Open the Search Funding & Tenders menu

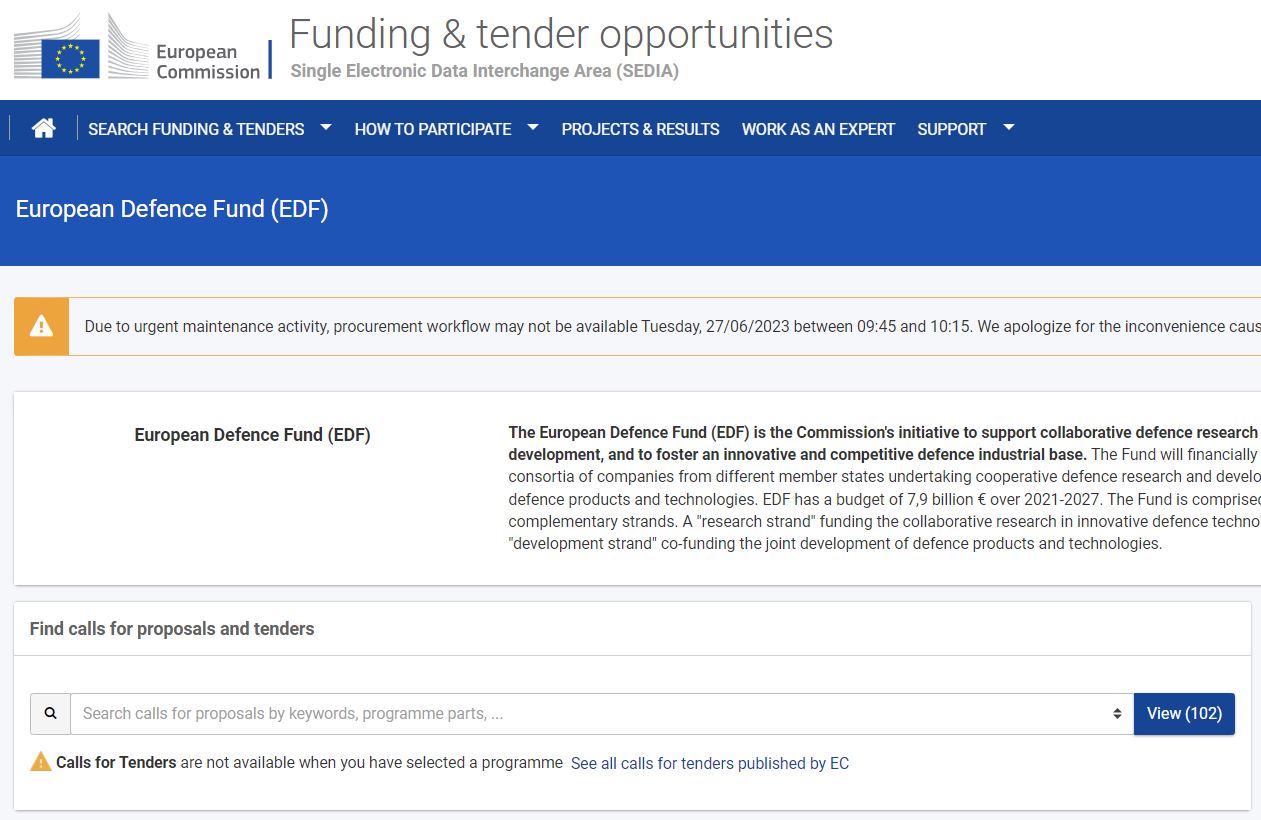pyautogui.click(x=196, y=129)
